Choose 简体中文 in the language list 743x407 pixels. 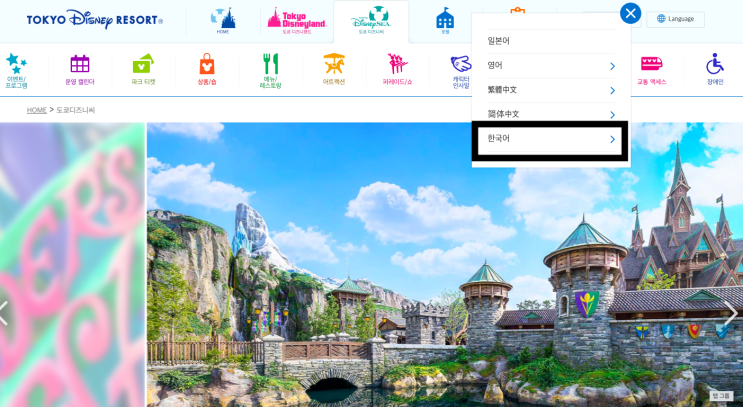click(x=551, y=115)
